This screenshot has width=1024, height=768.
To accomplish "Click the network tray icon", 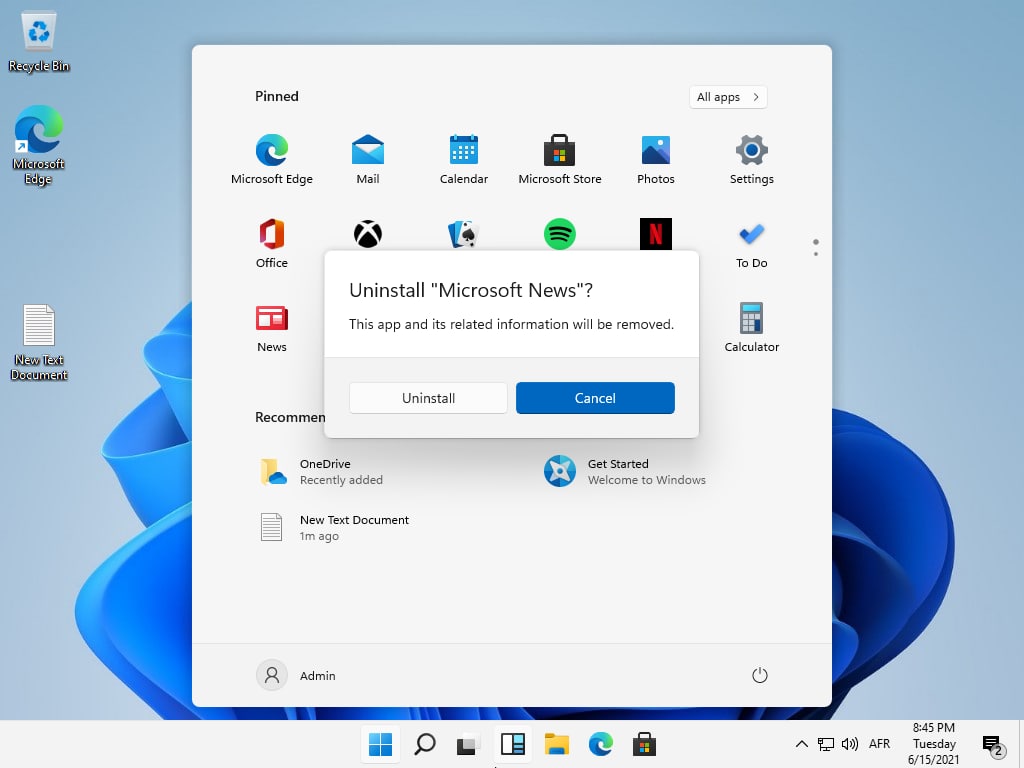I will click(x=825, y=744).
